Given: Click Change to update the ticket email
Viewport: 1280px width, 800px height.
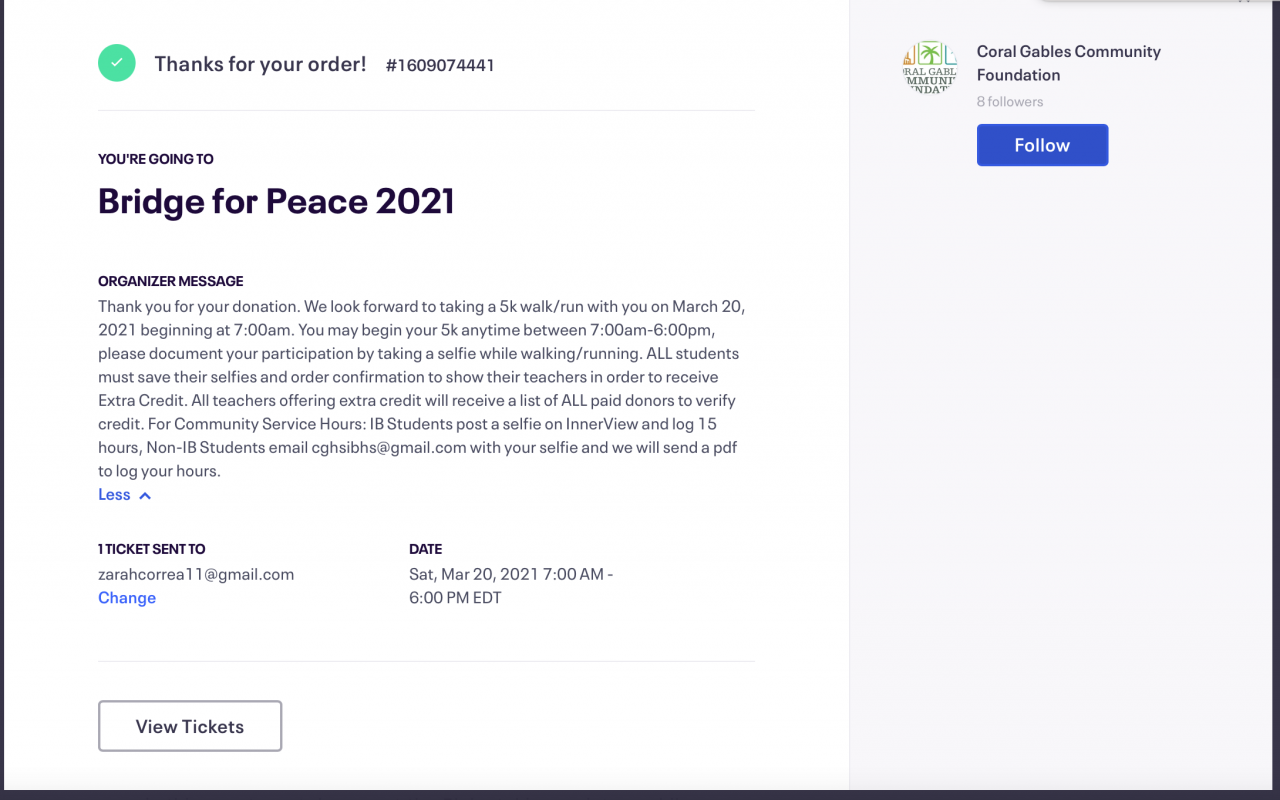Looking at the screenshot, I should (x=127, y=598).
